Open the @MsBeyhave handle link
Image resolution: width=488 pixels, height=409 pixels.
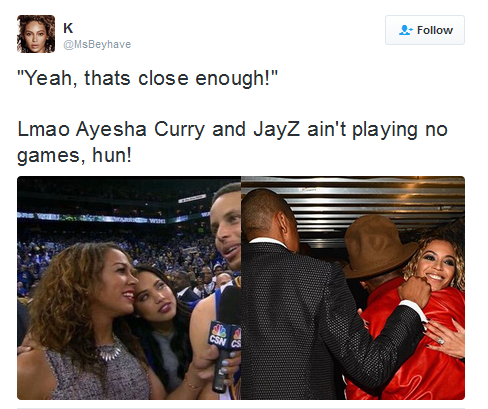point(97,44)
